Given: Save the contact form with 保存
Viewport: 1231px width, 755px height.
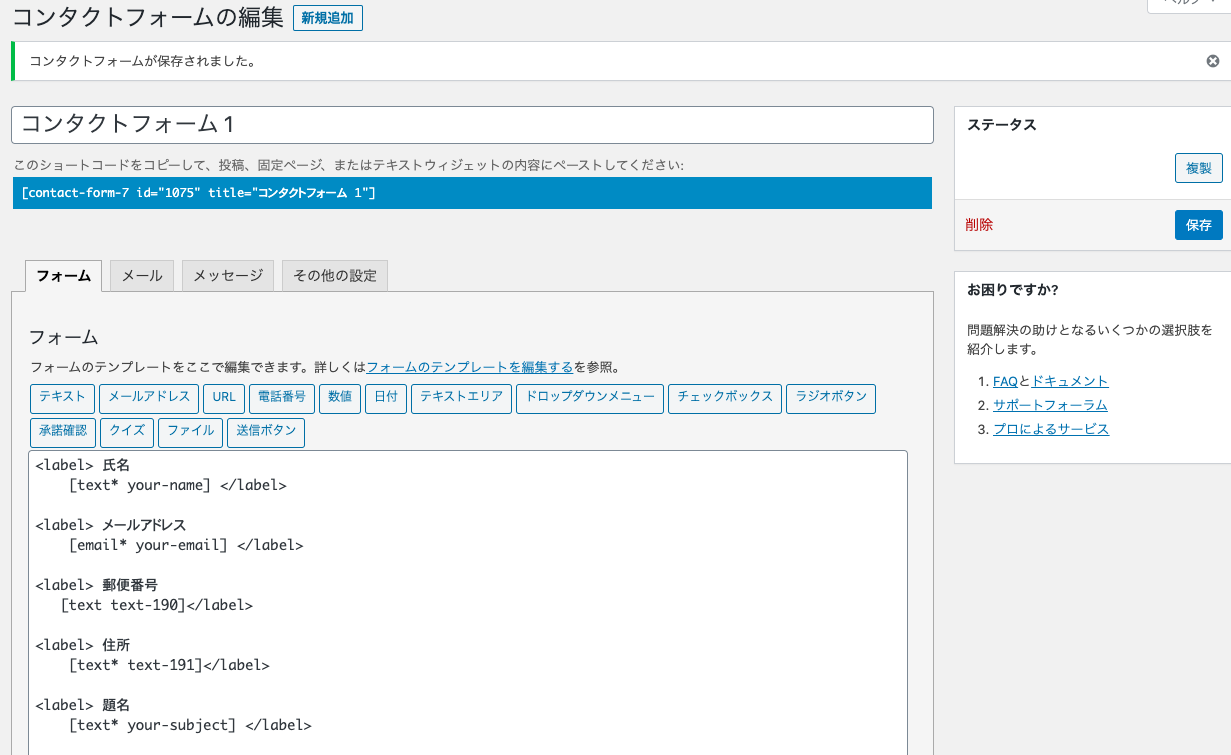Looking at the screenshot, I should [x=1198, y=225].
